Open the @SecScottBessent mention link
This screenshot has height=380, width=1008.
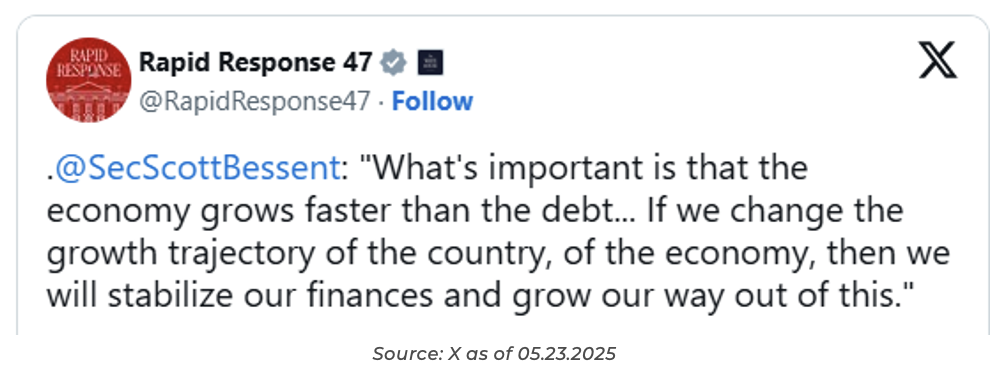pos(197,169)
